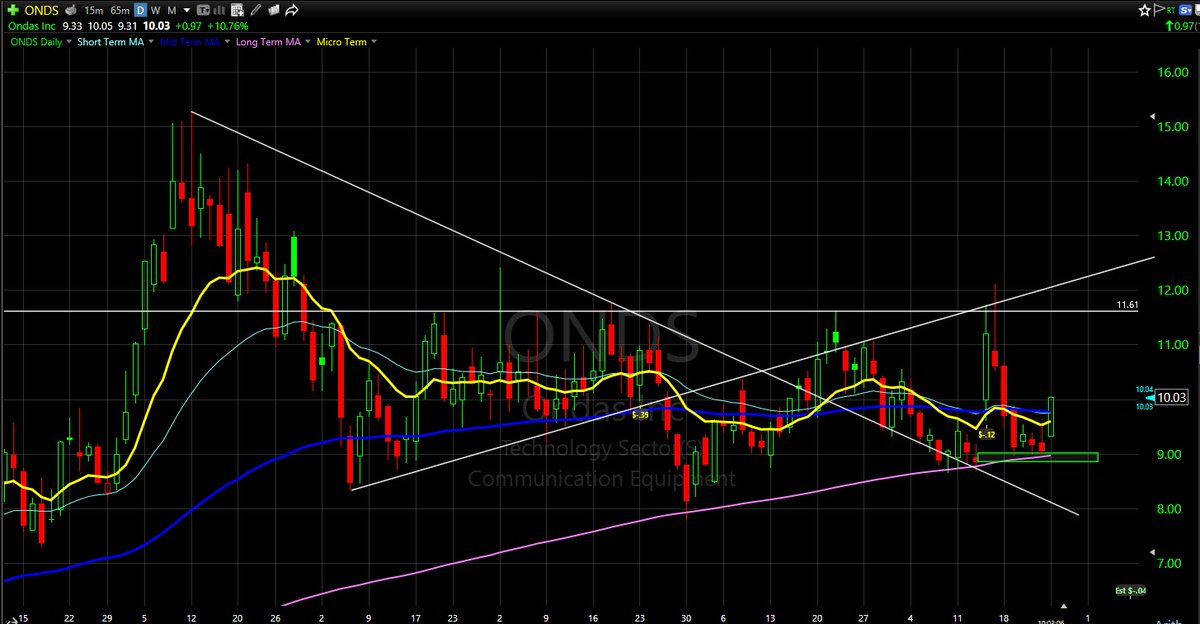The width and height of the screenshot is (1200, 624).
Task: Click the Short Term MA label
Action: (110, 42)
